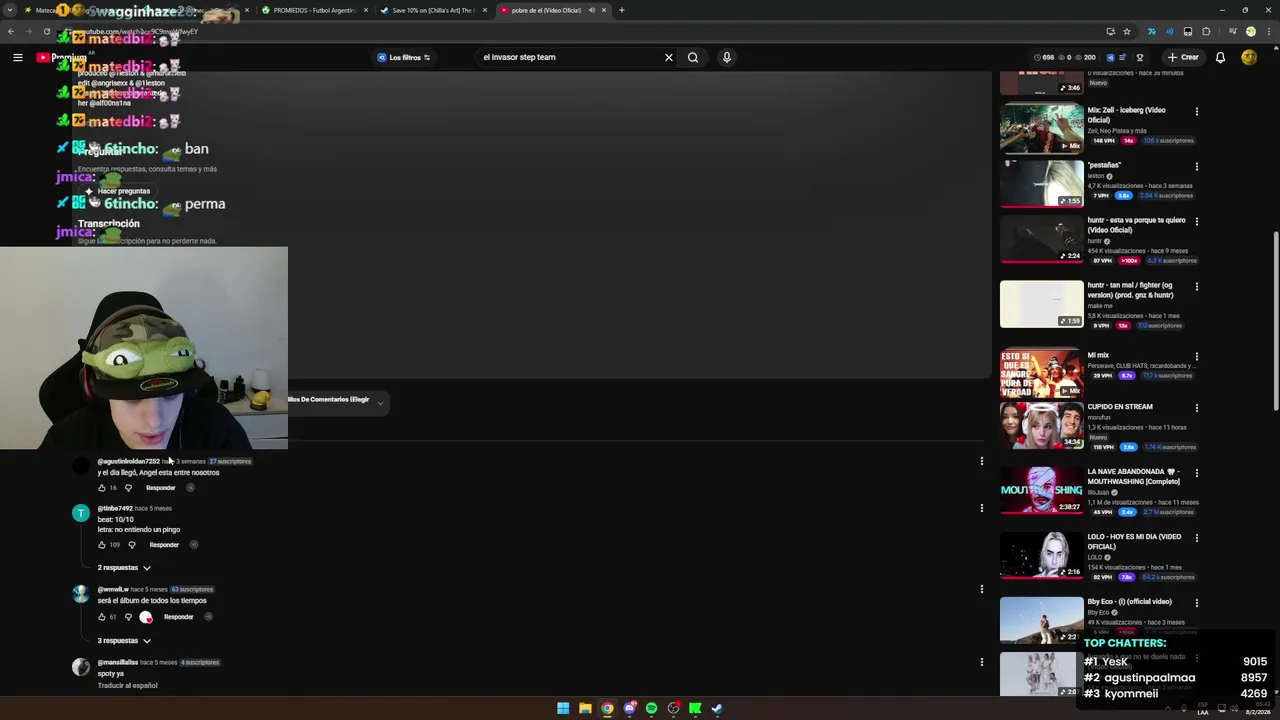Open options menu for @wmwlLw's comment

982,589
